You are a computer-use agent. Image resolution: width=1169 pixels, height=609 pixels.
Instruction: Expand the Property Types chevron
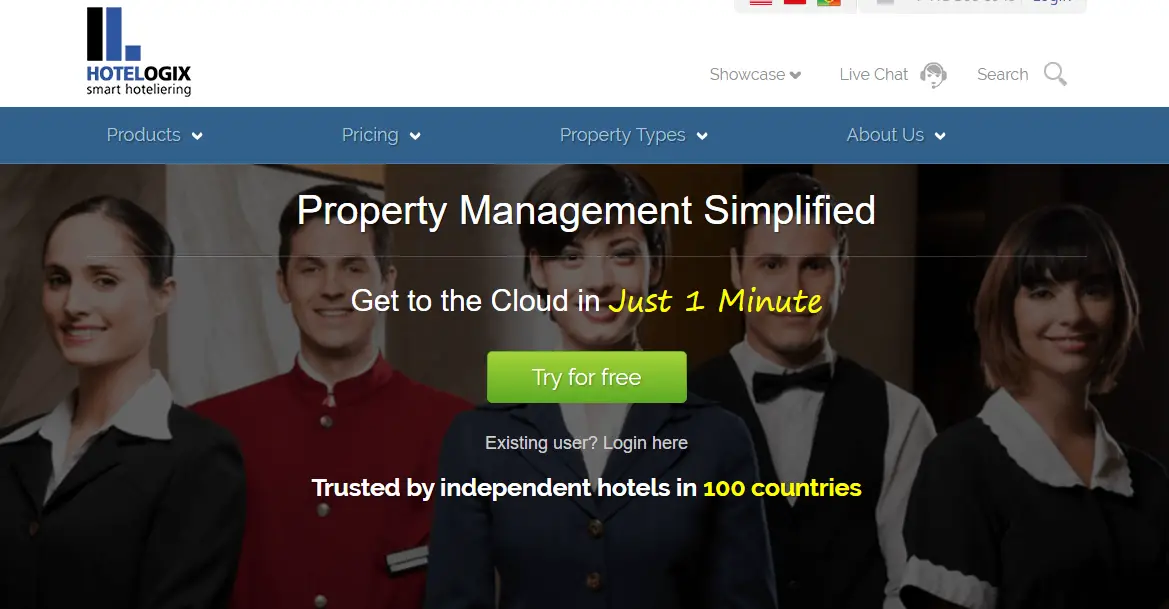[x=702, y=136]
